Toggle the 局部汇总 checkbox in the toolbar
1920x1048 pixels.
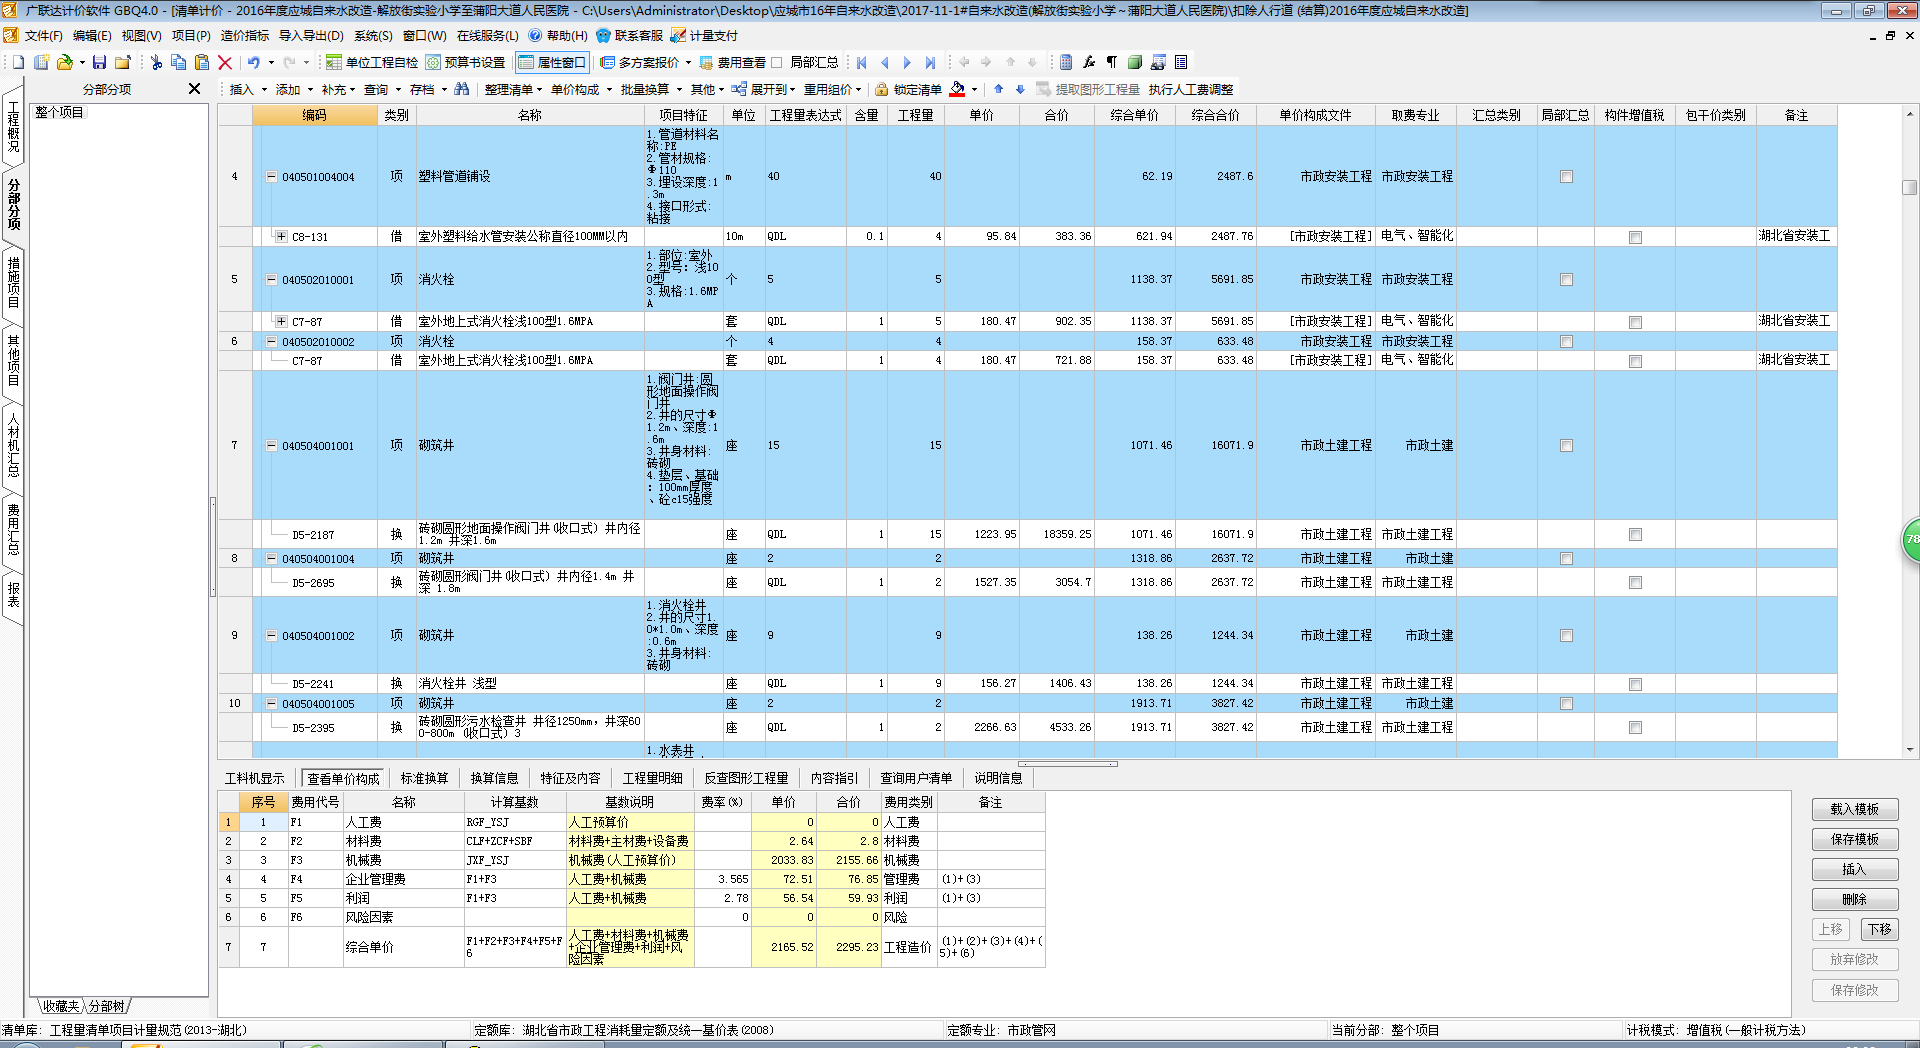coord(777,62)
